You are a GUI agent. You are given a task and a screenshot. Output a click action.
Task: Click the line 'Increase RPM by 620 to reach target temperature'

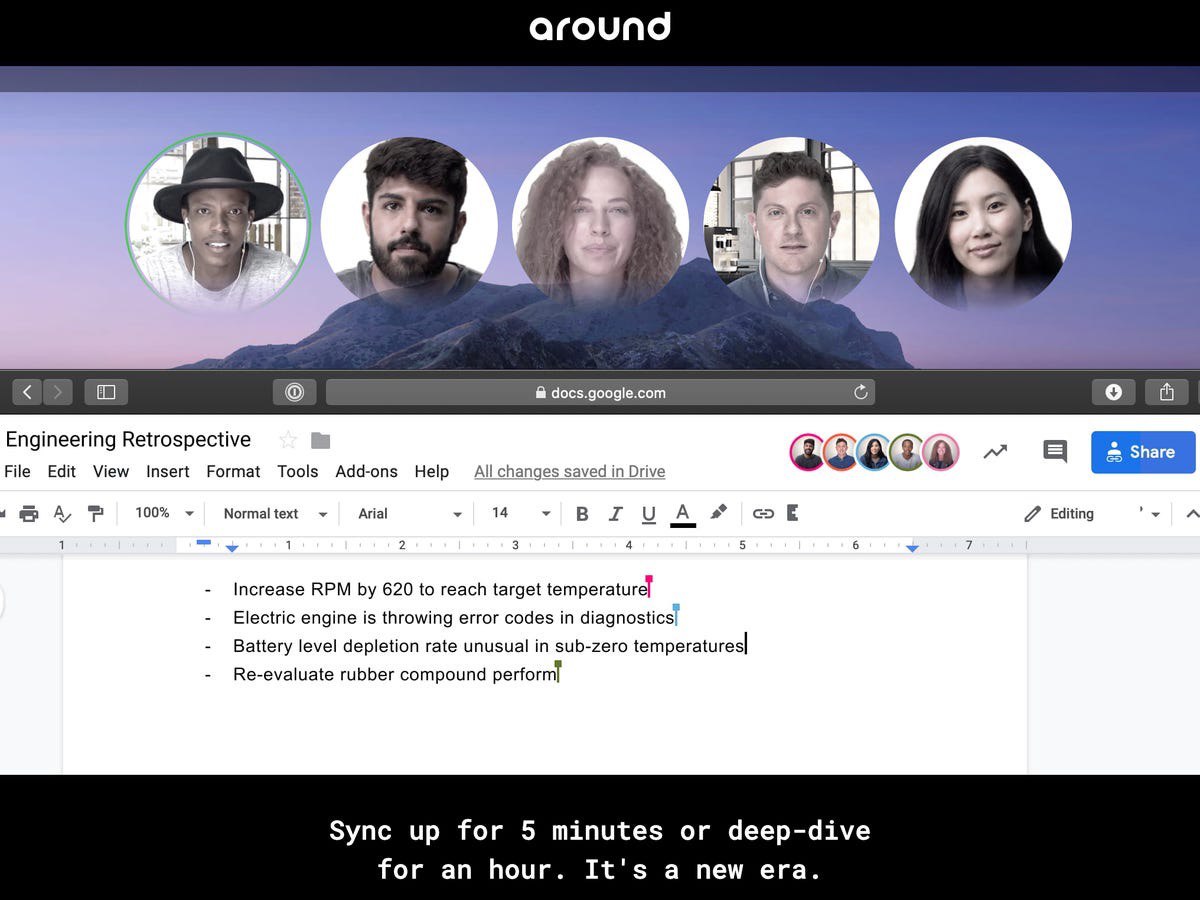[x=440, y=589]
